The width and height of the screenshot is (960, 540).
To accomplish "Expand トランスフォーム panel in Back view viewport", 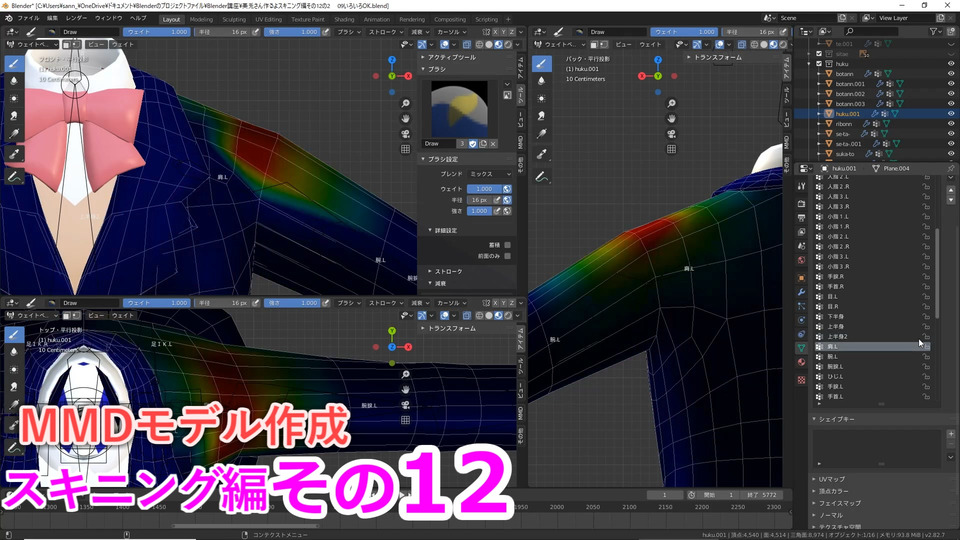I will (717, 57).
